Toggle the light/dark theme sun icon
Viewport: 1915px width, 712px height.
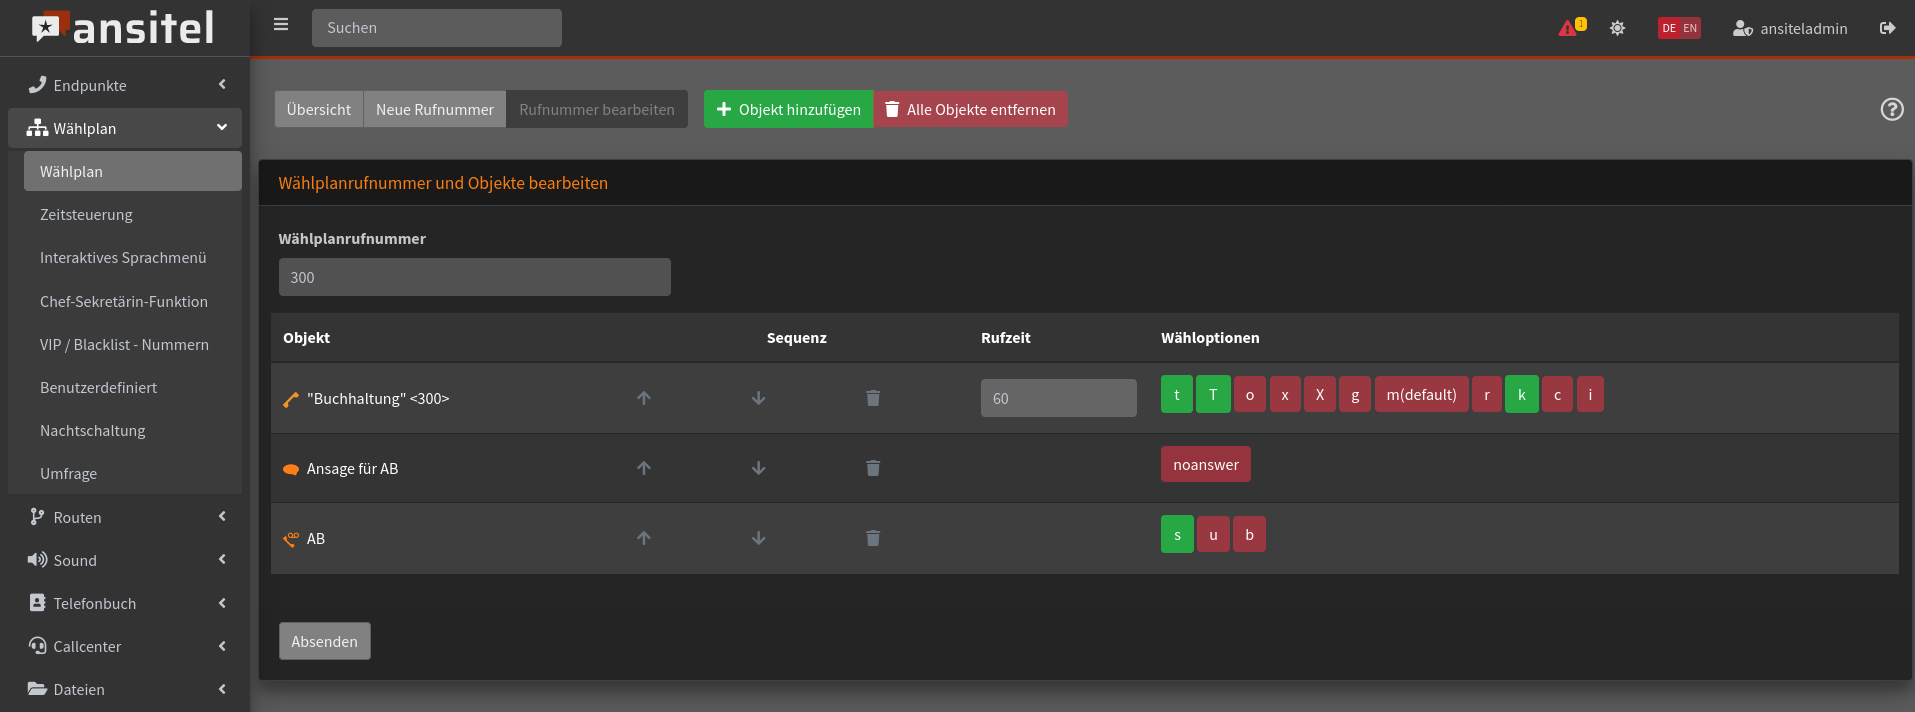tap(1617, 28)
